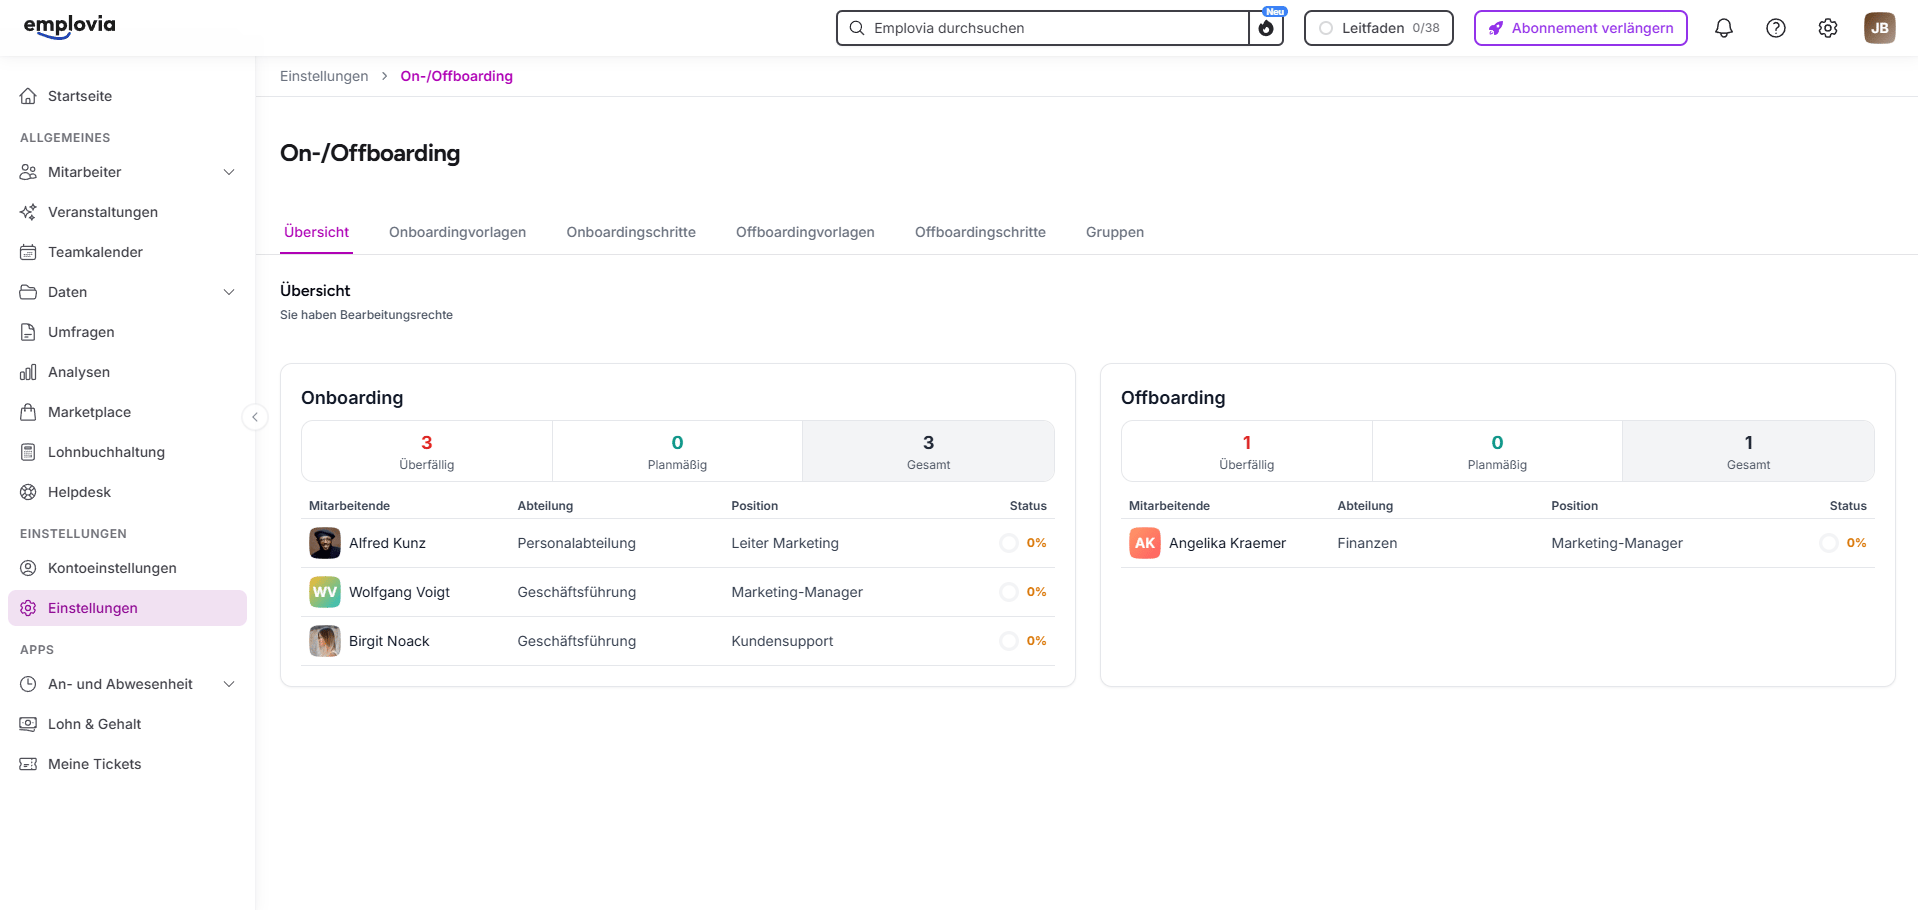The height and width of the screenshot is (910, 1918).
Task: Switch to the Gruppen tab
Action: (x=1115, y=232)
